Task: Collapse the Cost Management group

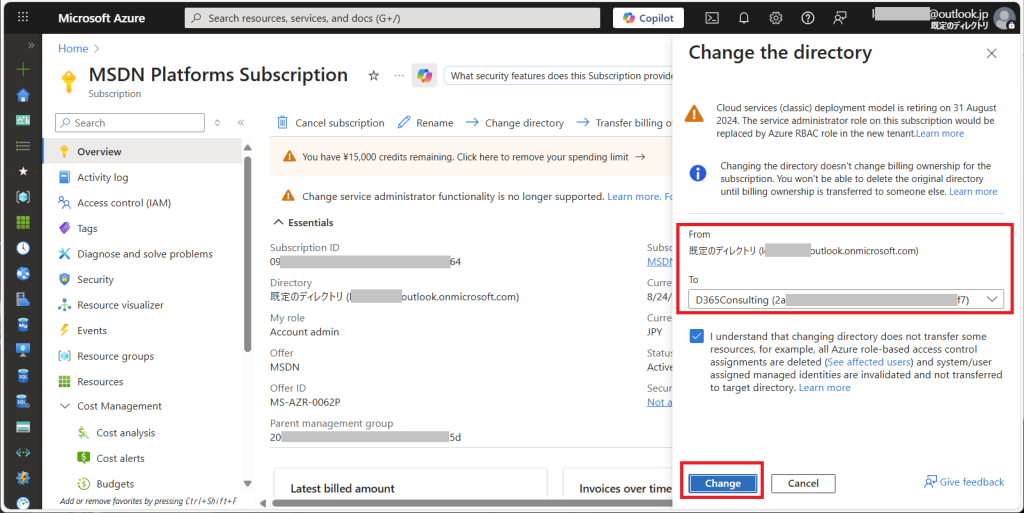Action: (x=64, y=407)
